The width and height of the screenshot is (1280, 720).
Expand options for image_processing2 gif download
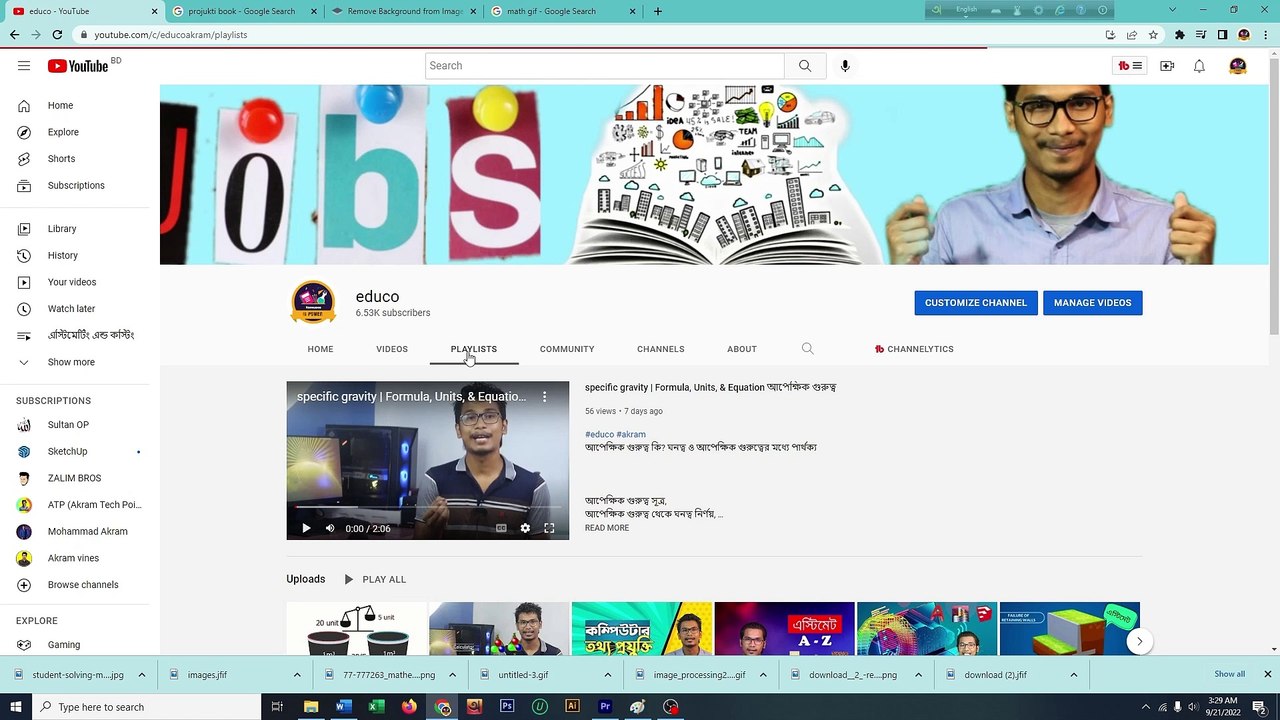[763, 675]
